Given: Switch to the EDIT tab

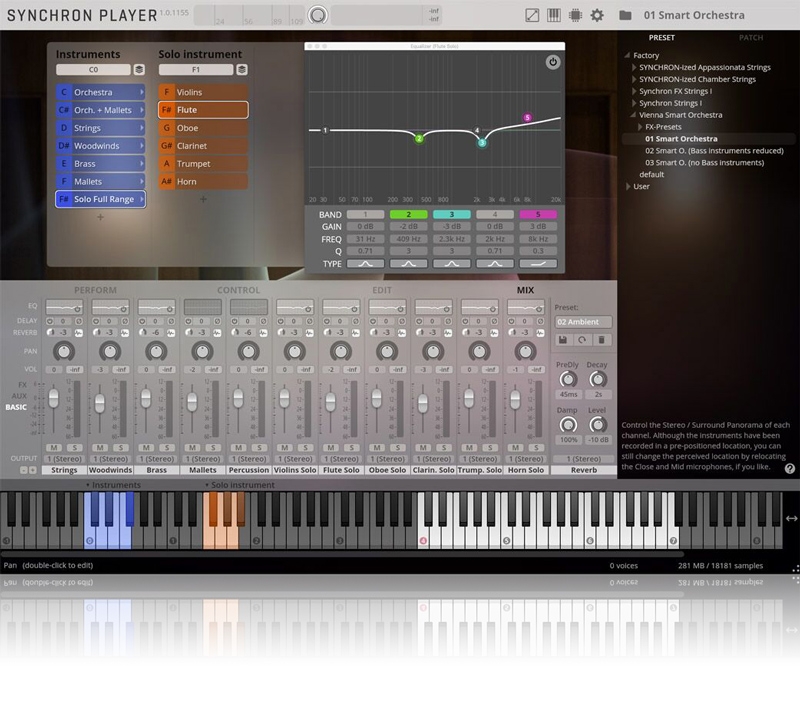Looking at the screenshot, I should pyautogui.click(x=382, y=290).
